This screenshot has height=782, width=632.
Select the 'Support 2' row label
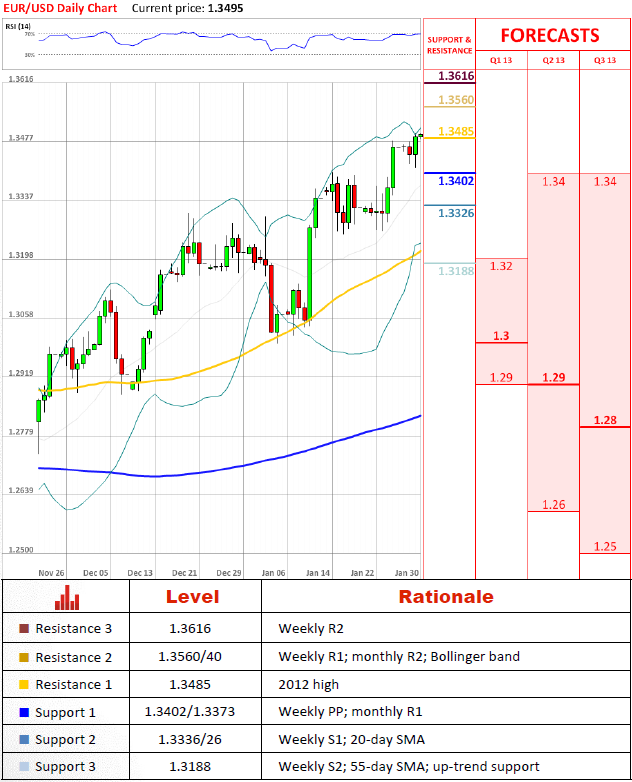click(x=65, y=740)
